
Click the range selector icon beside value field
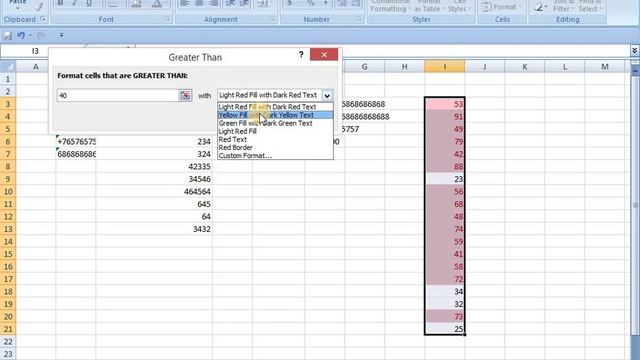point(185,96)
